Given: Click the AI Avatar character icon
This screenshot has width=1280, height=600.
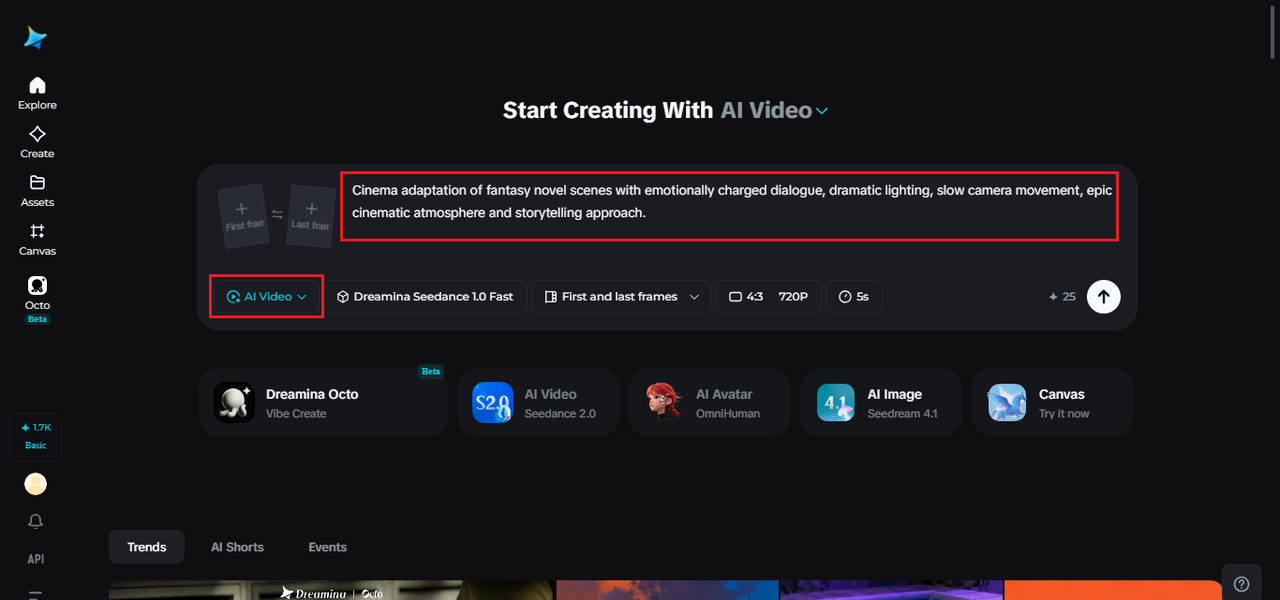Looking at the screenshot, I should tap(663, 403).
